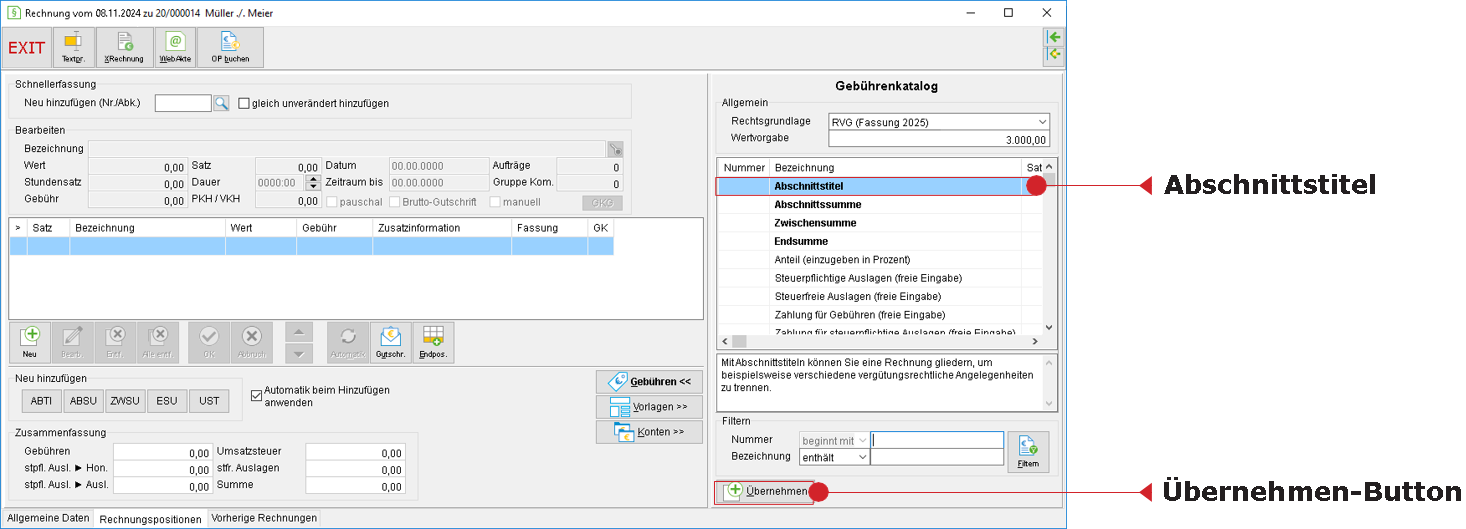Click the XRechnung toolbar icon

[x=125, y=48]
